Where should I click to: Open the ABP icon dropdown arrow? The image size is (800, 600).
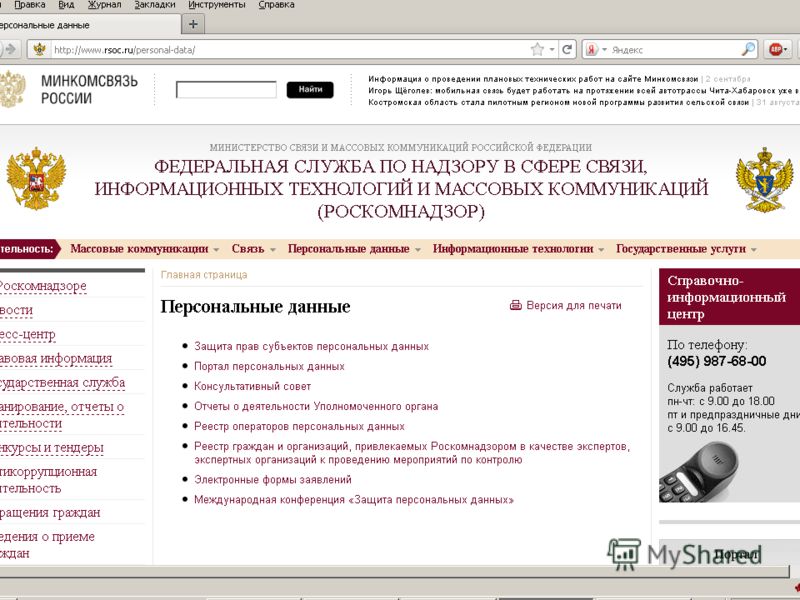pyautogui.click(x=786, y=49)
